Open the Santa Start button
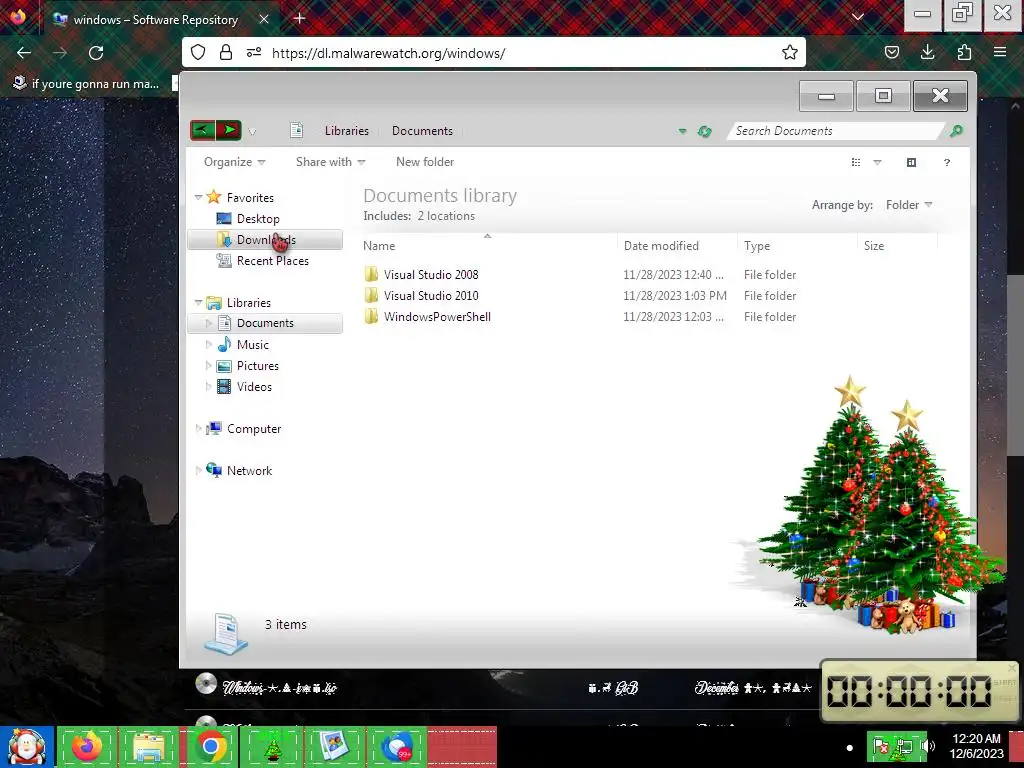 tap(26, 746)
